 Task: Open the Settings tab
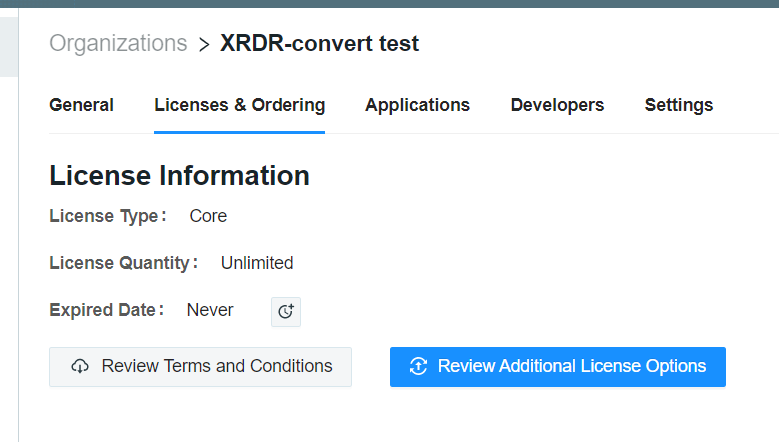tap(678, 105)
